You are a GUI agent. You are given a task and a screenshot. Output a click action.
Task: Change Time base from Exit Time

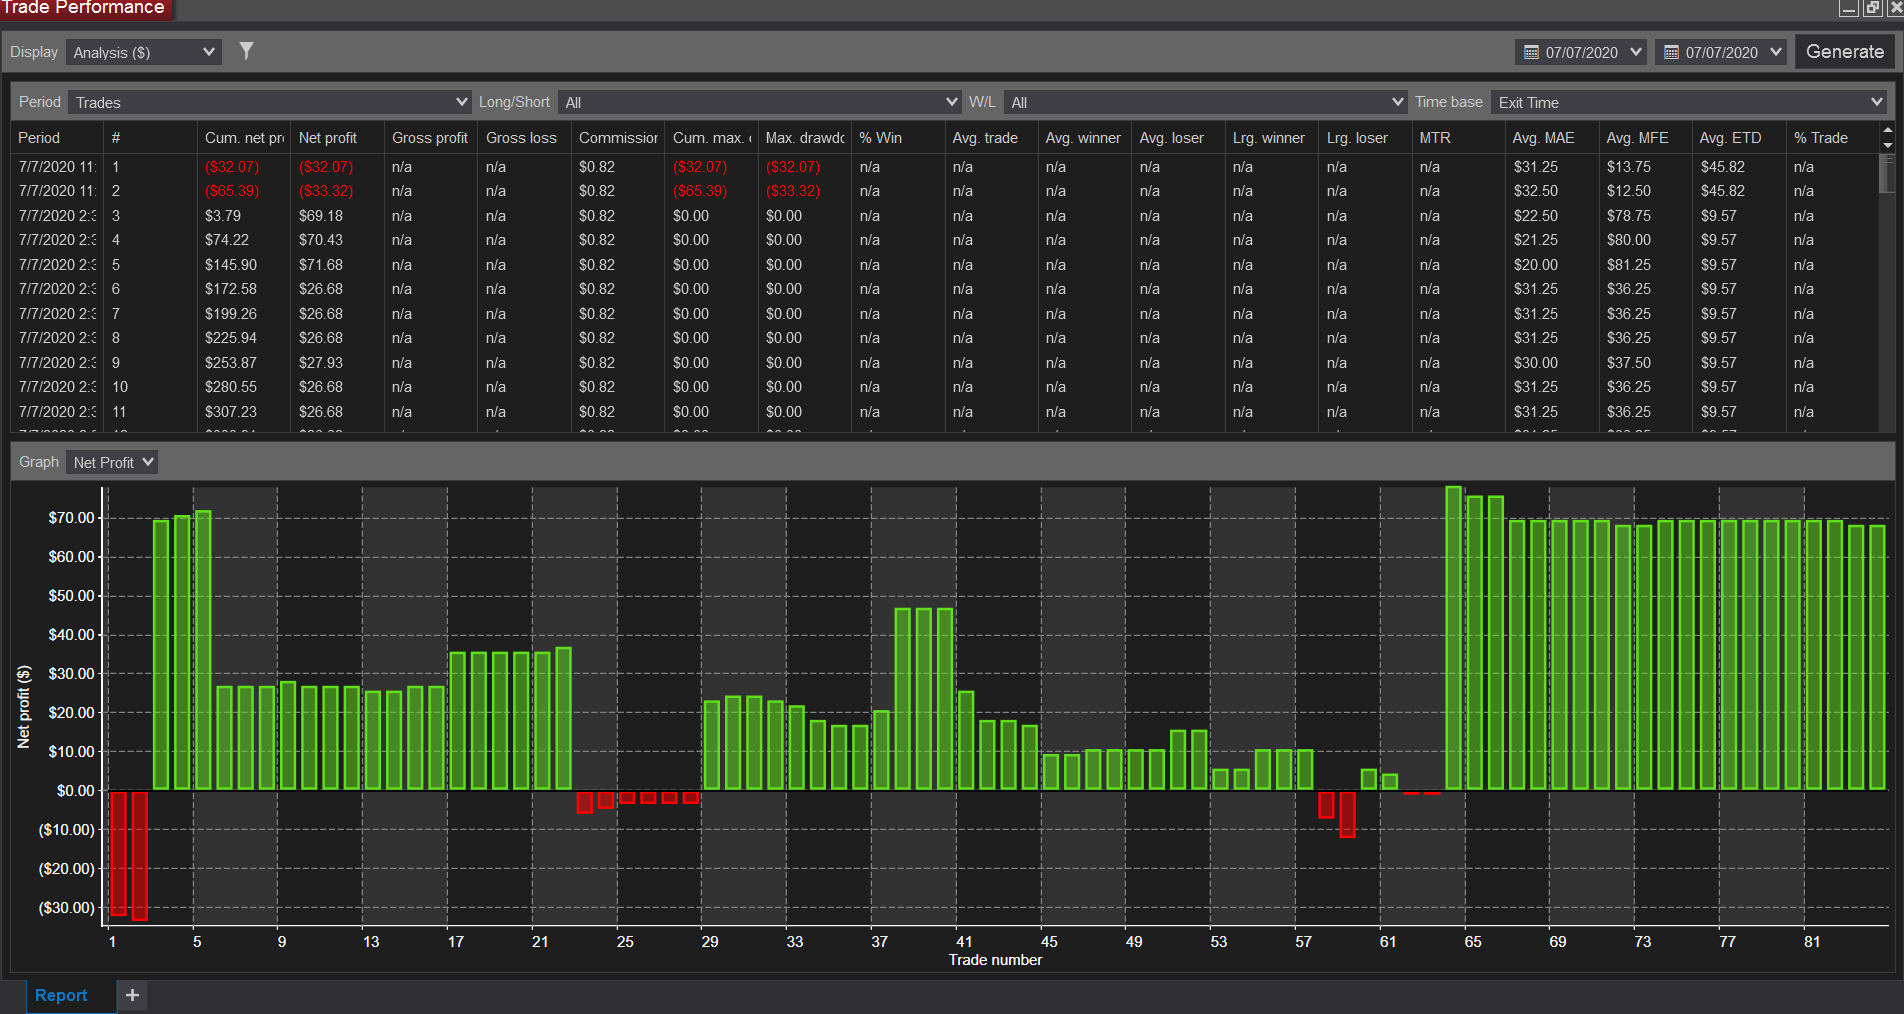(1689, 102)
